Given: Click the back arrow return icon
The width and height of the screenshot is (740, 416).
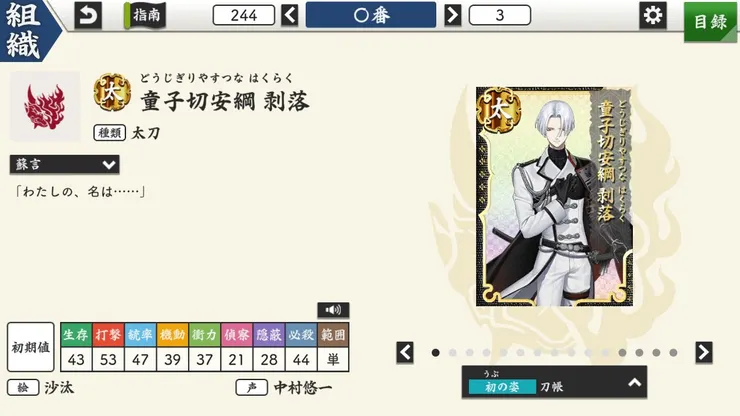Looking at the screenshot, I should pyautogui.click(x=88, y=16).
